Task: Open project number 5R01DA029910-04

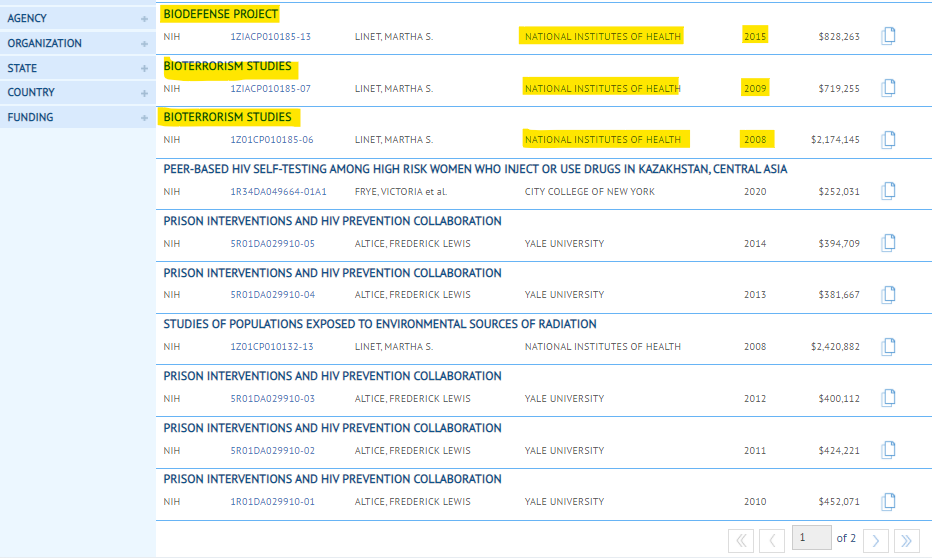Action: point(272,295)
